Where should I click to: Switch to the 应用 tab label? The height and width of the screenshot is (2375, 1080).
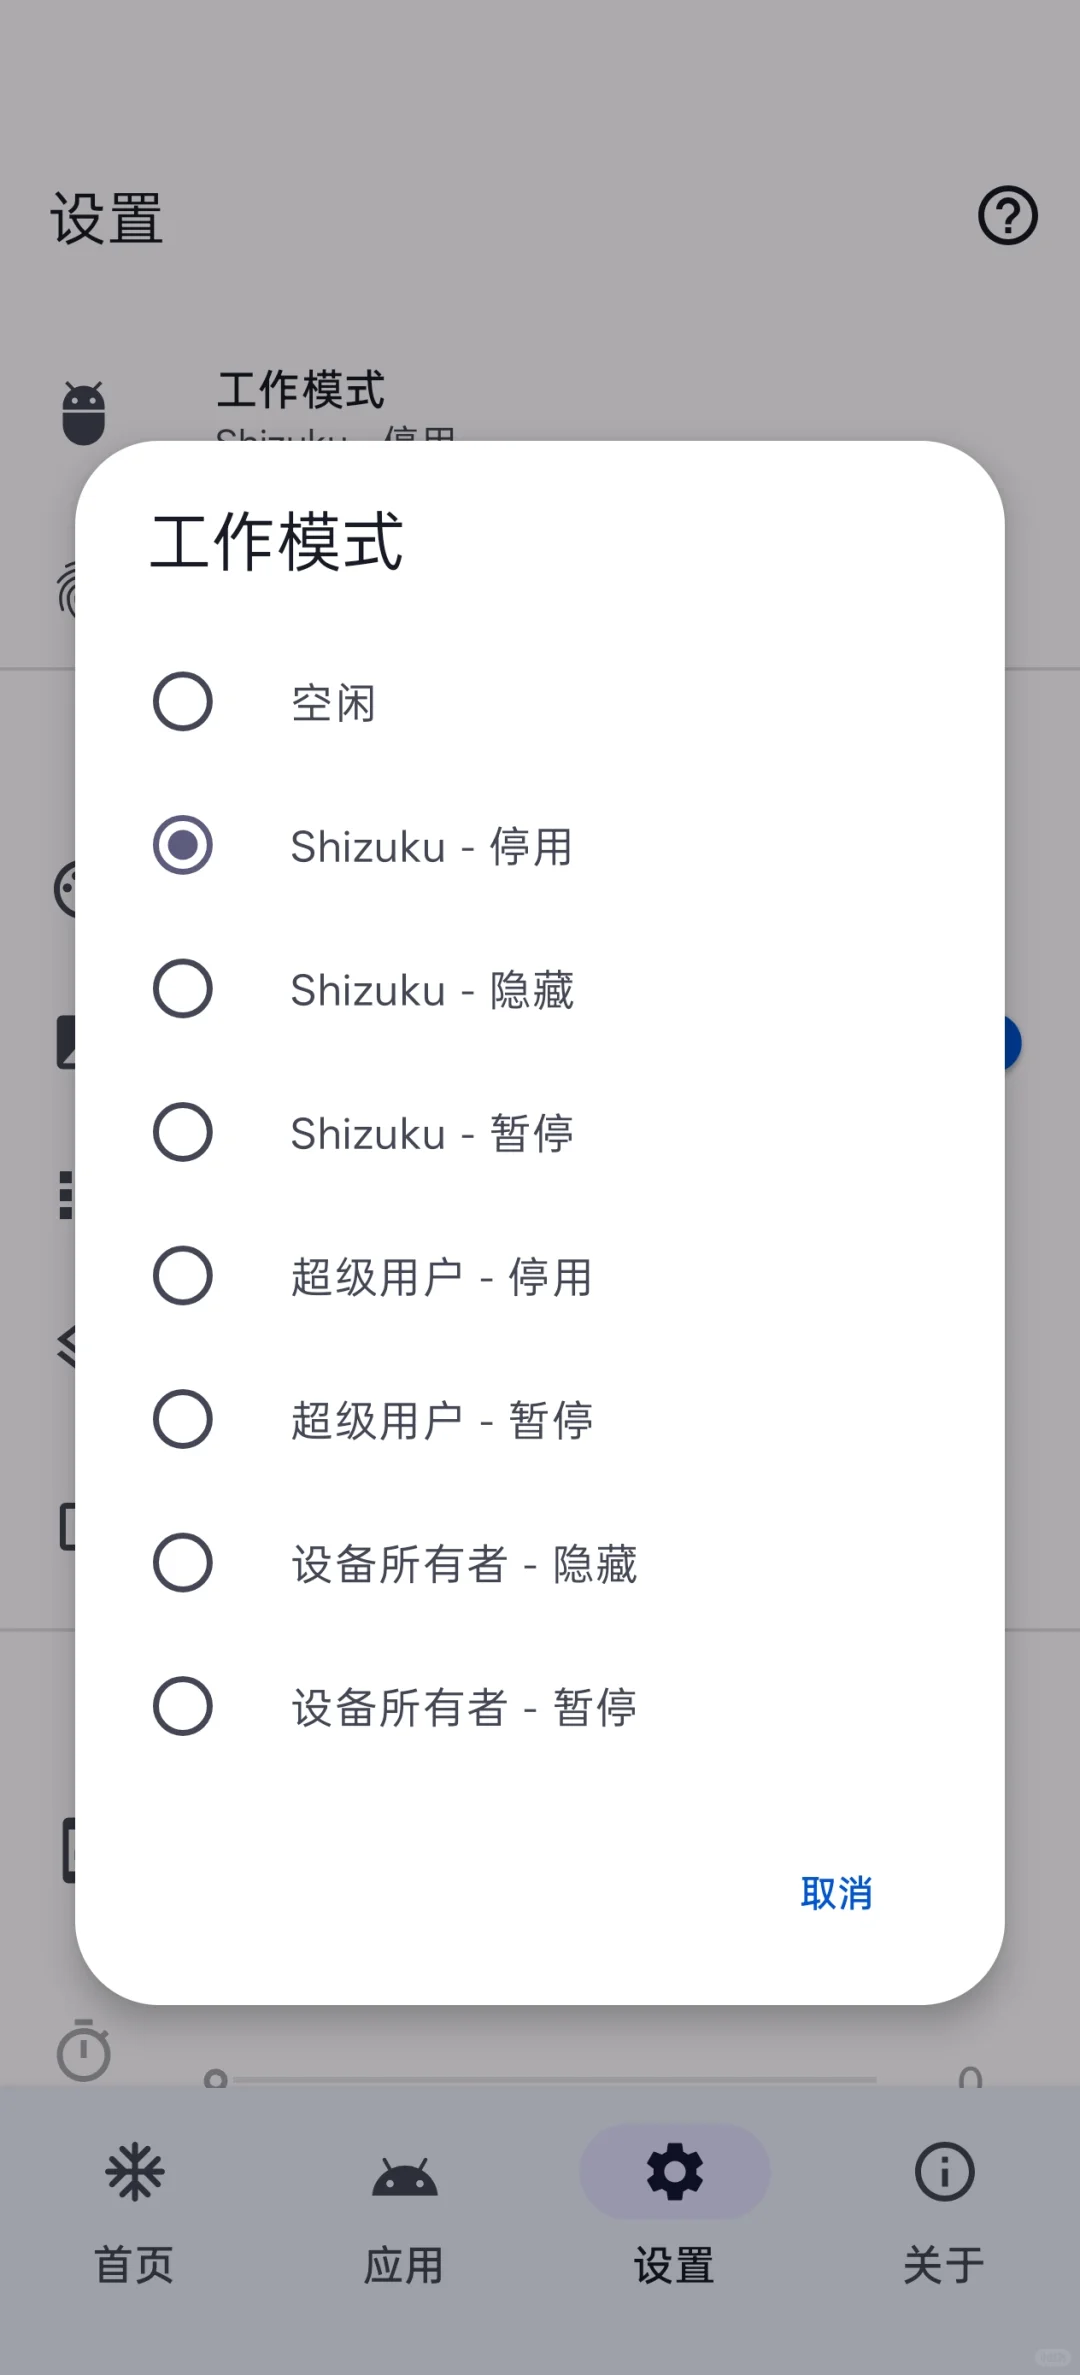404,2264
